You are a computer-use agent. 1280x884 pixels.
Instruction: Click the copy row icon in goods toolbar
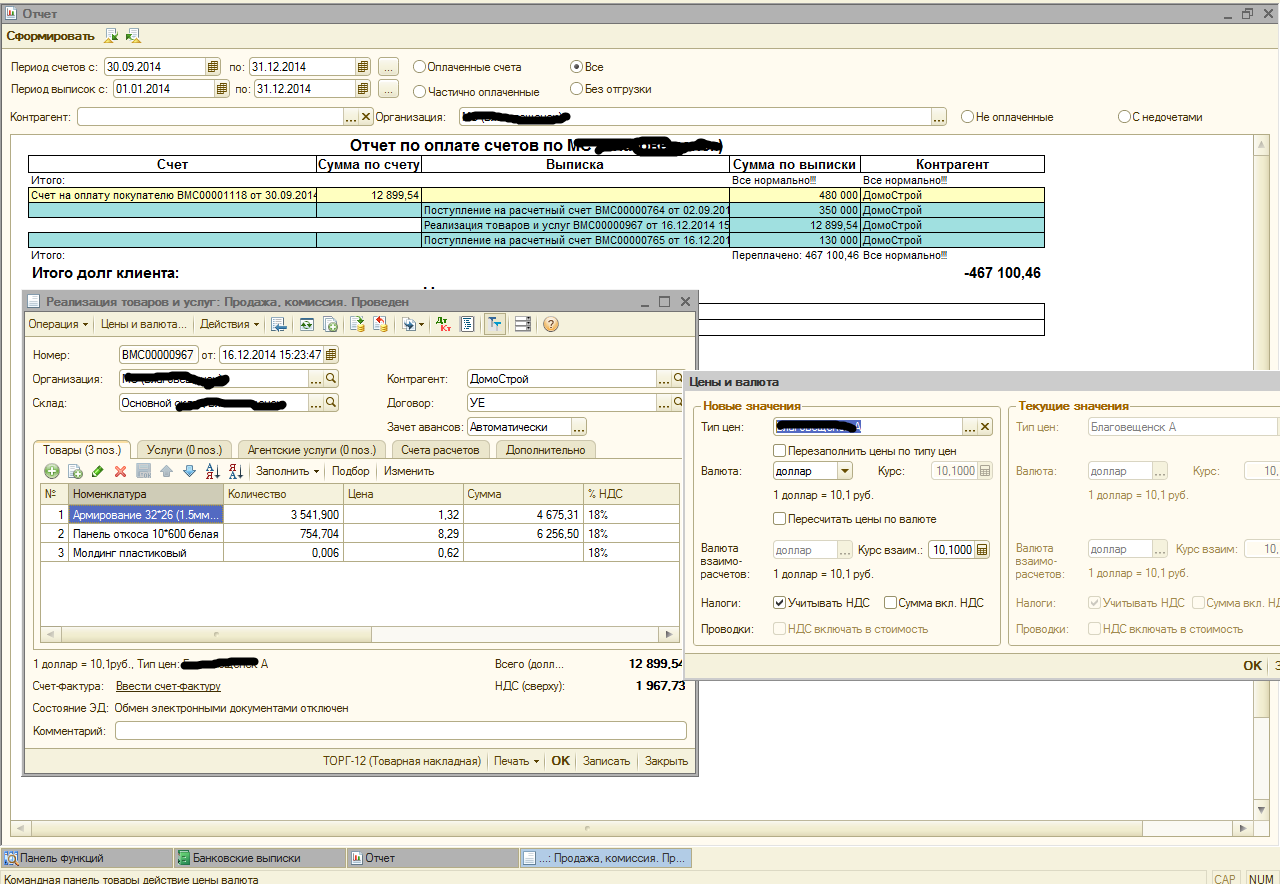(74, 471)
